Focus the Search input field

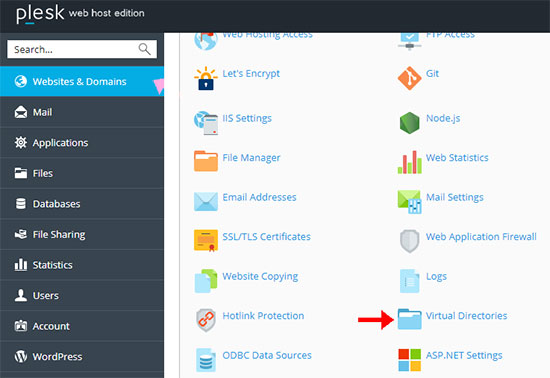pos(82,49)
